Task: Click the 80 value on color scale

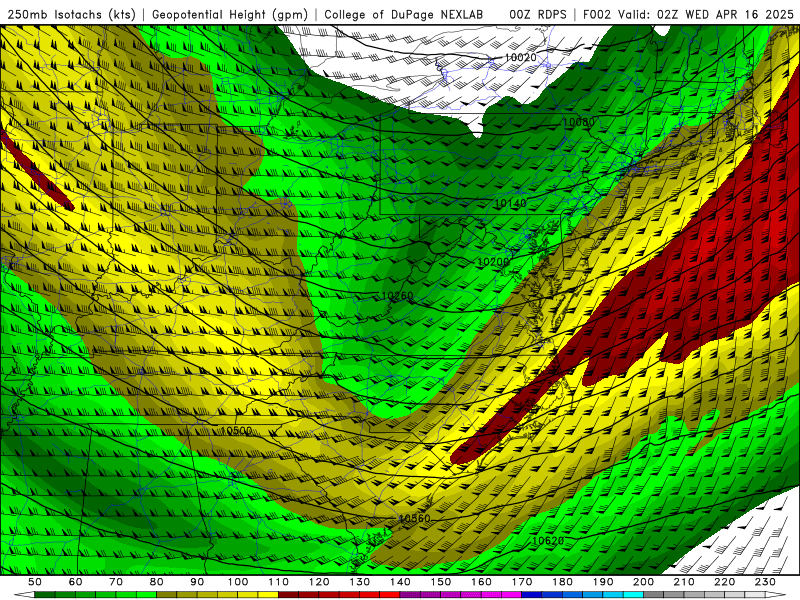Action: tap(157, 582)
